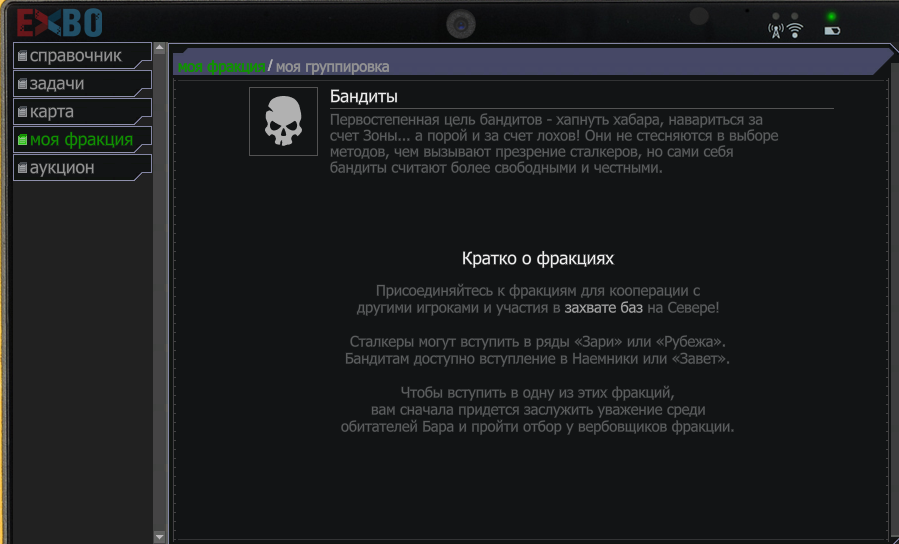
Task: Click sidebar scrollbar down arrow
Action: [x=159, y=537]
